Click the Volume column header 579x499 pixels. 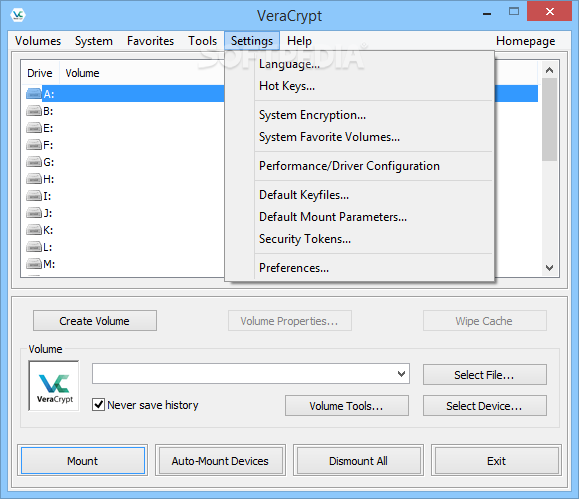82,73
